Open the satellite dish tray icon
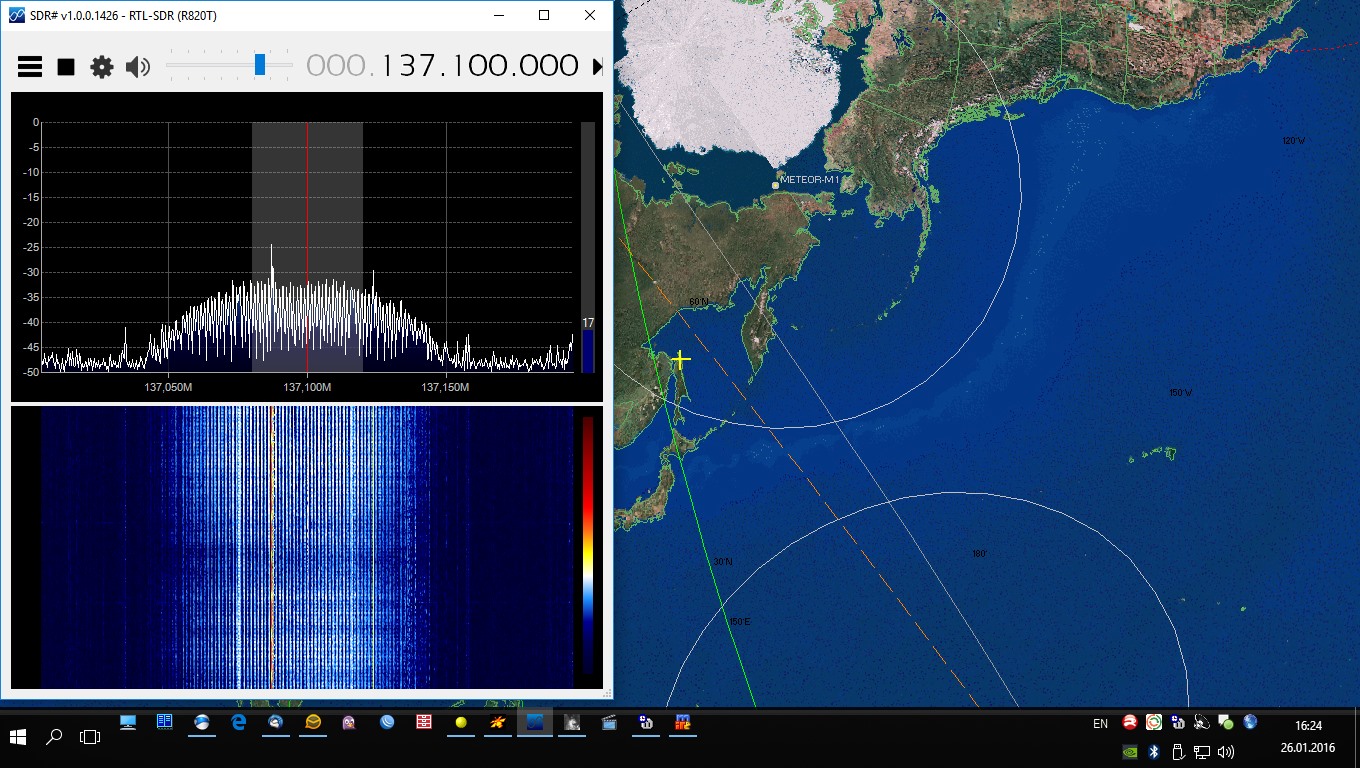The width and height of the screenshot is (1360, 768). pyautogui.click(x=1202, y=722)
